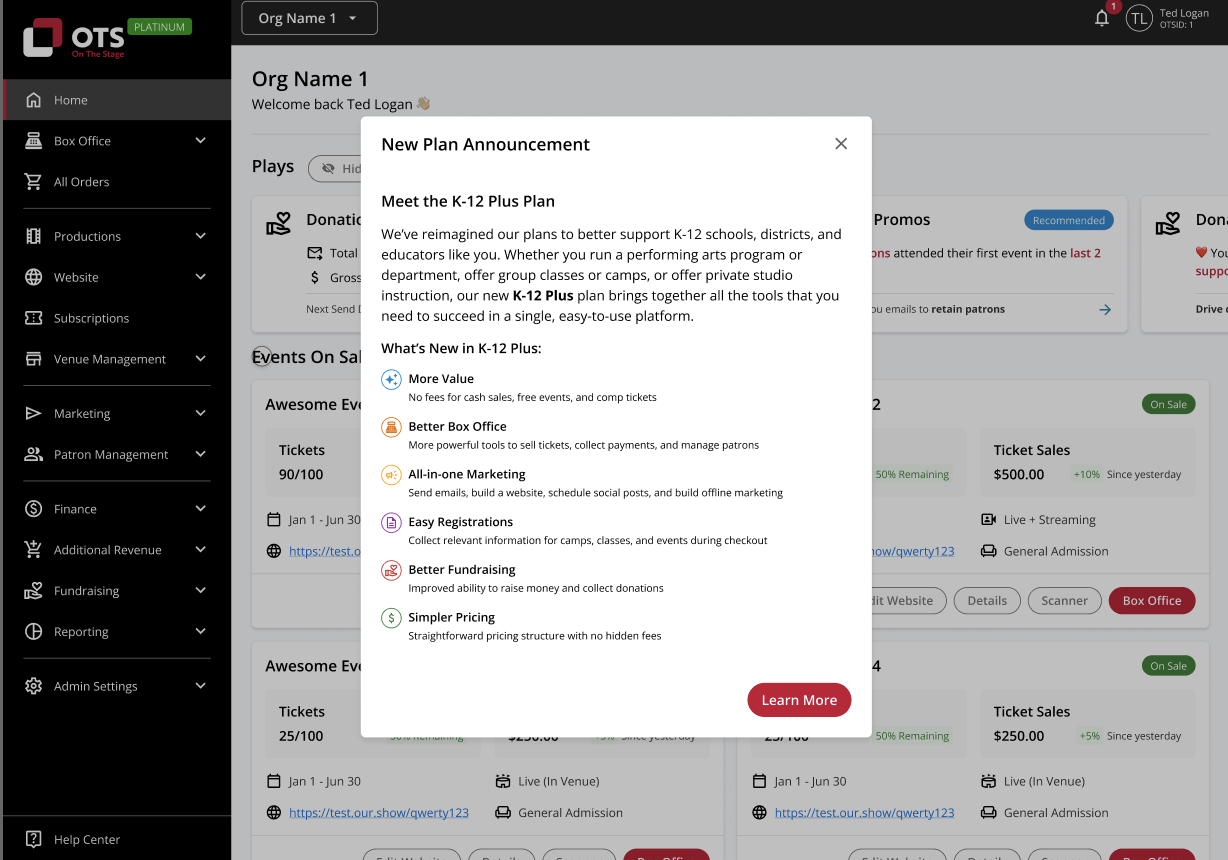Click the arrow on the retain patrons card
Image resolution: width=1228 pixels, height=860 pixels.
click(1105, 310)
